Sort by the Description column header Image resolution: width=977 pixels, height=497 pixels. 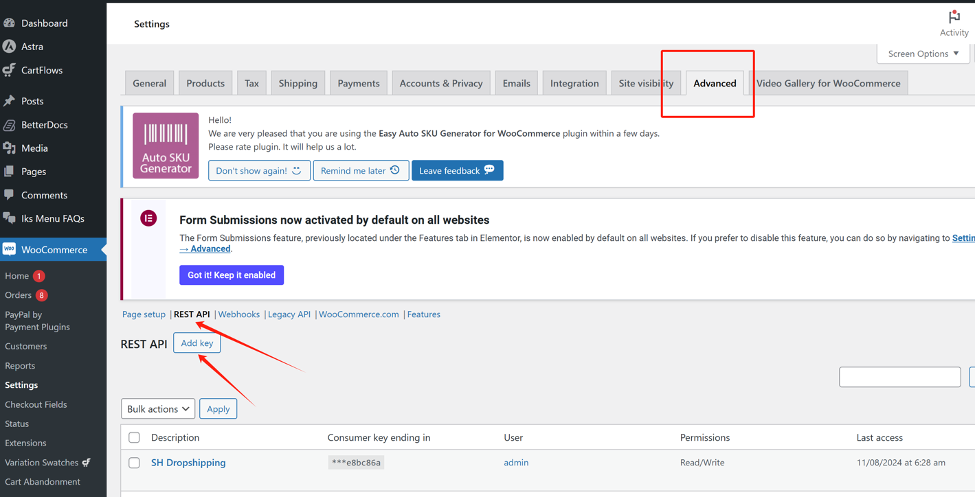(x=175, y=438)
